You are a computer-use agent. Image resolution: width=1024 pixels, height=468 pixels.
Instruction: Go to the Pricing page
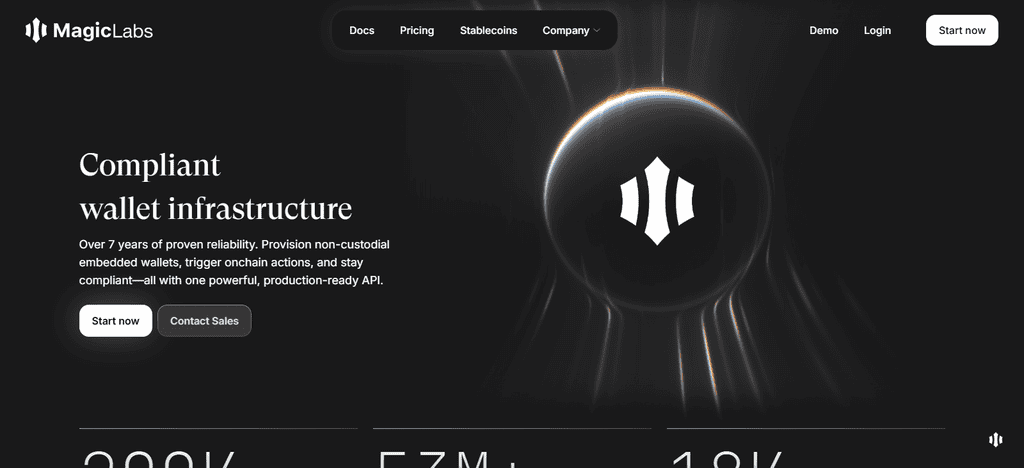pyautogui.click(x=417, y=31)
